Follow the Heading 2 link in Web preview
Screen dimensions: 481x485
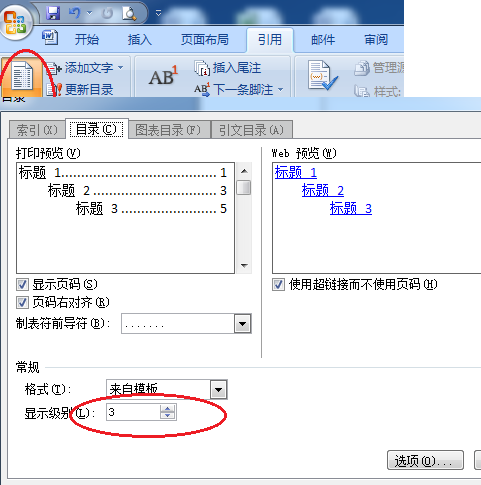pos(323,191)
